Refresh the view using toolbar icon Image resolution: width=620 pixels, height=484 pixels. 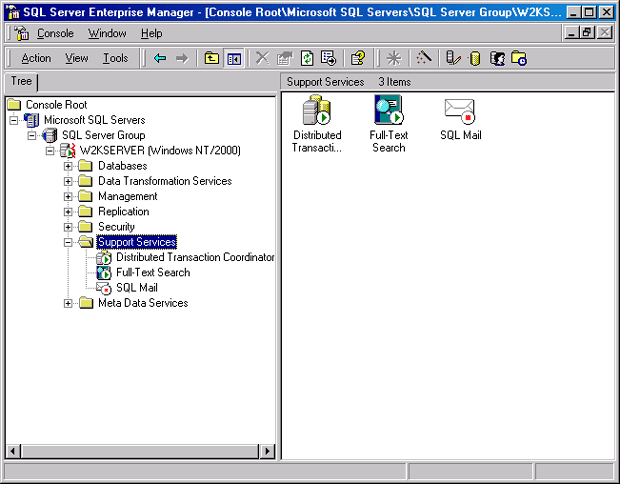coord(307,59)
